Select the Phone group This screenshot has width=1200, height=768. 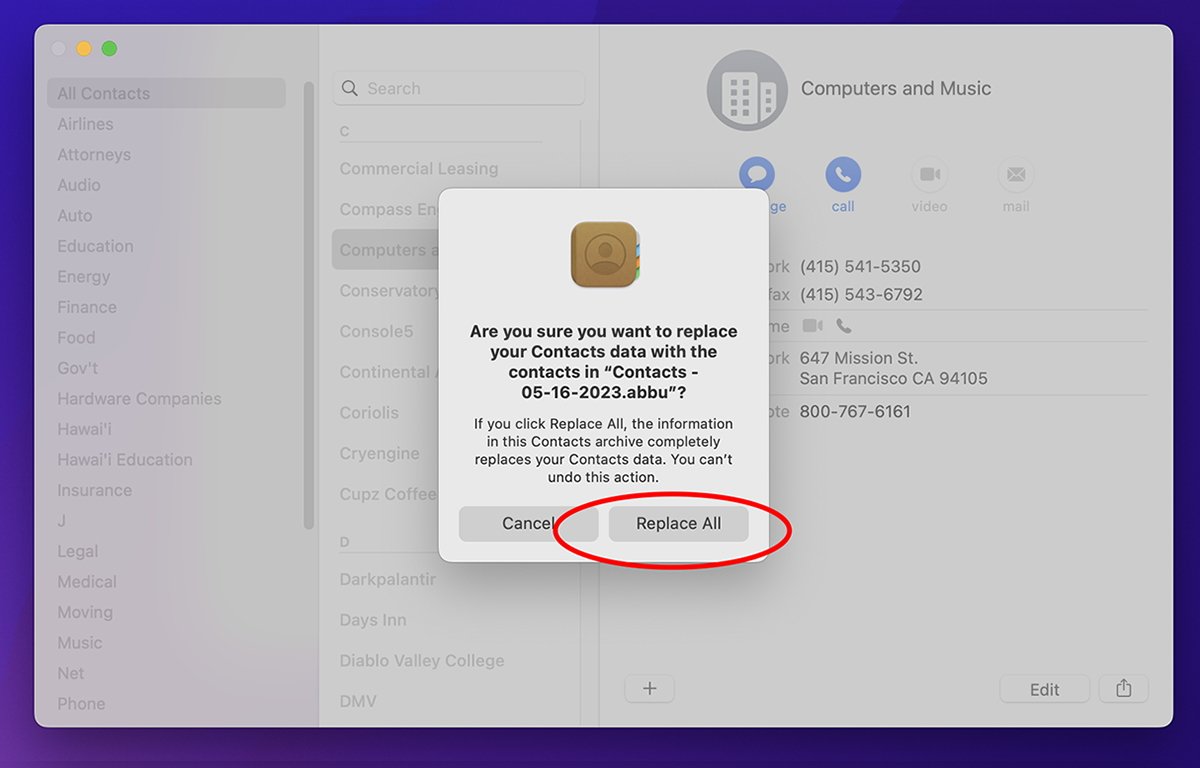tap(81, 704)
